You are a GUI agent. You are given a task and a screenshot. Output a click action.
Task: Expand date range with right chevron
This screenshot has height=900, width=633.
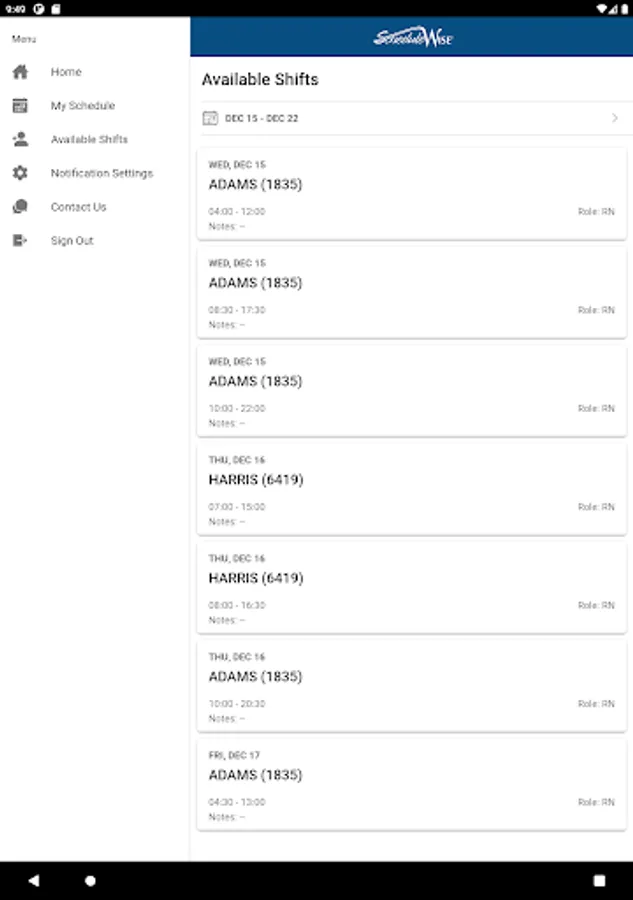click(614, 118)
